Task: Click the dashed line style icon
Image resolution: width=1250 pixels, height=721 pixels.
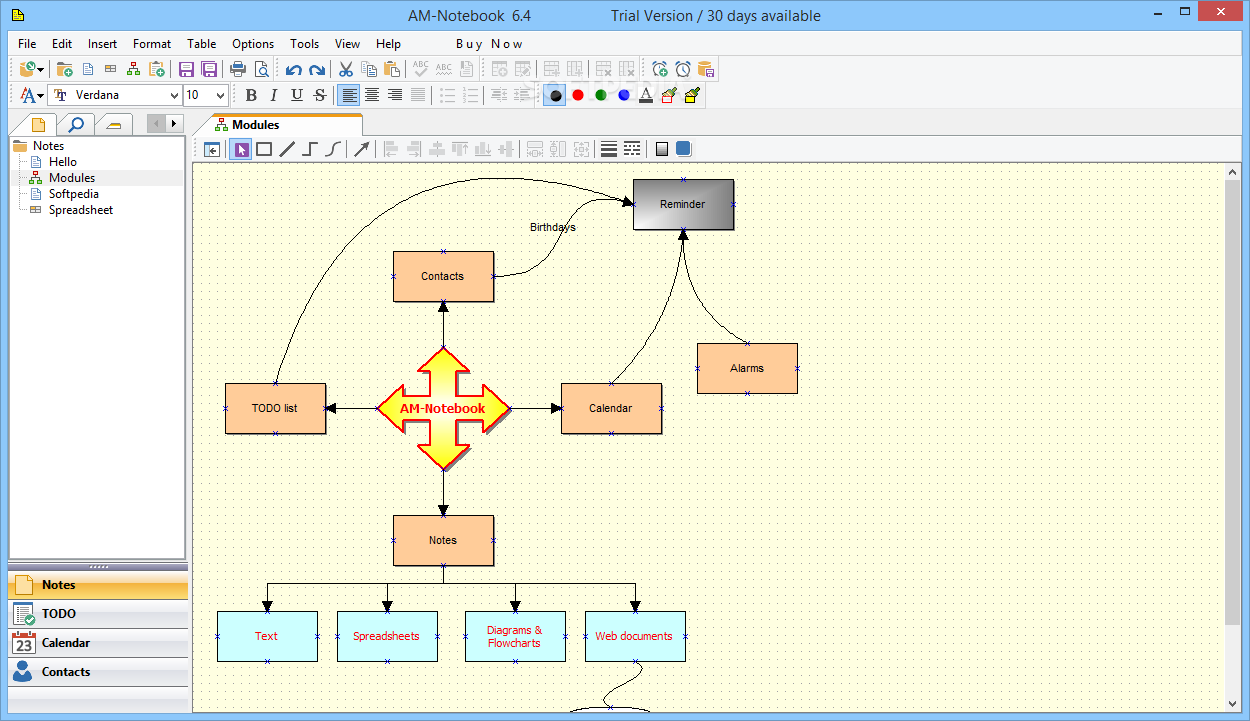Action: [632, 150]
